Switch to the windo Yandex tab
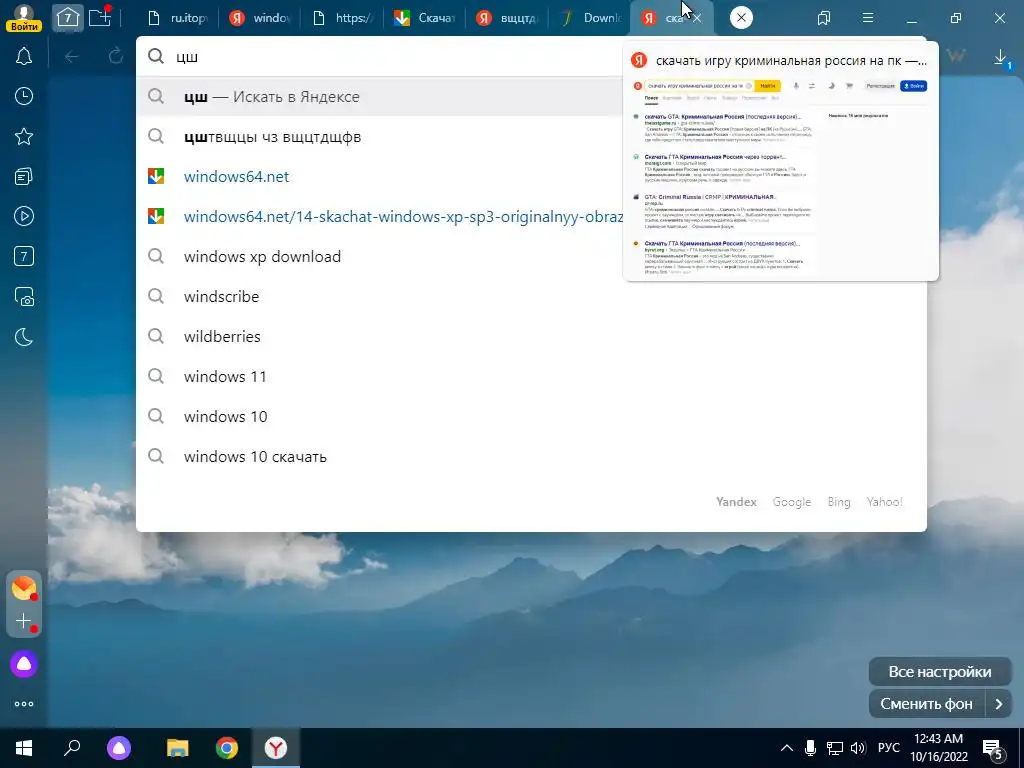The width and height of the screenshot is (1024, 768). 260,18
